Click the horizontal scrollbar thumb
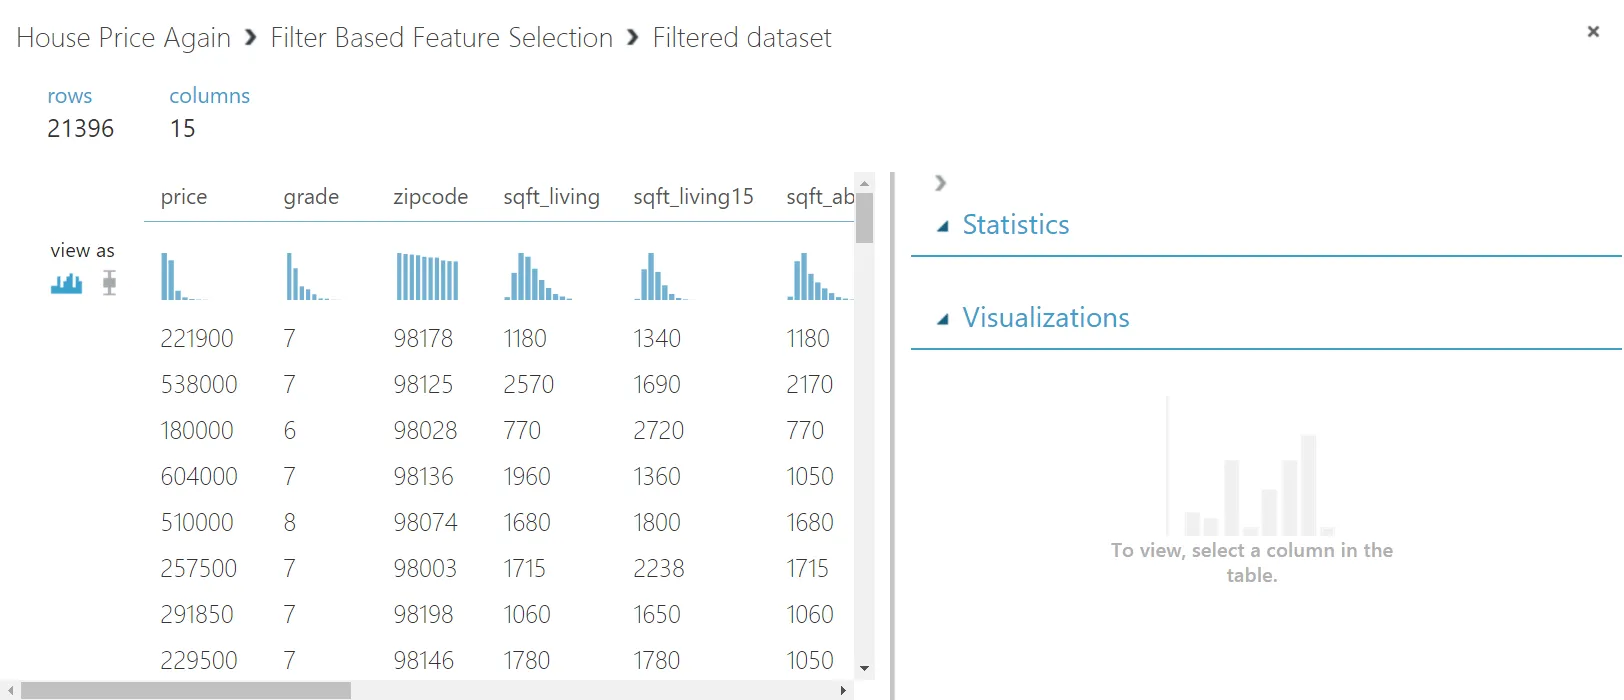This screenshot has width=1624, height=700. (186, 690)
